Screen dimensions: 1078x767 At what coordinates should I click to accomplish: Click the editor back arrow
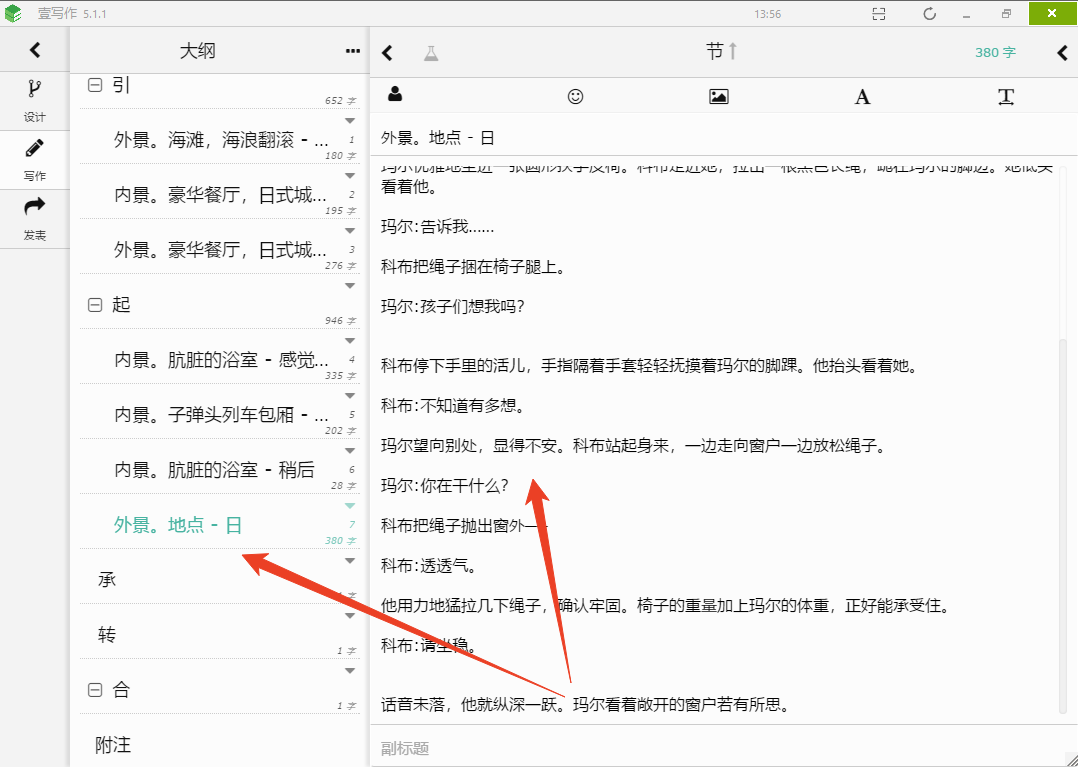pos(388,53)
